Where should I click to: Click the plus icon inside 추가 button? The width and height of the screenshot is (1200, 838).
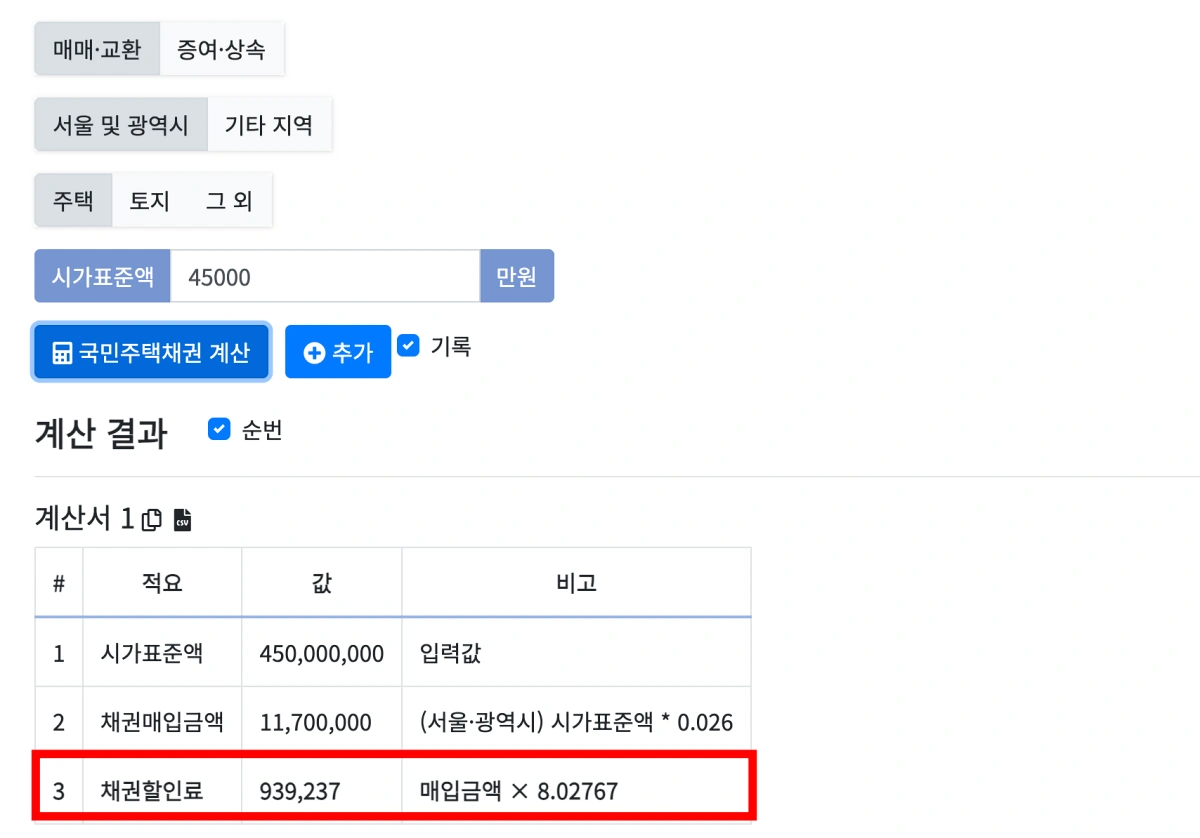314,351
